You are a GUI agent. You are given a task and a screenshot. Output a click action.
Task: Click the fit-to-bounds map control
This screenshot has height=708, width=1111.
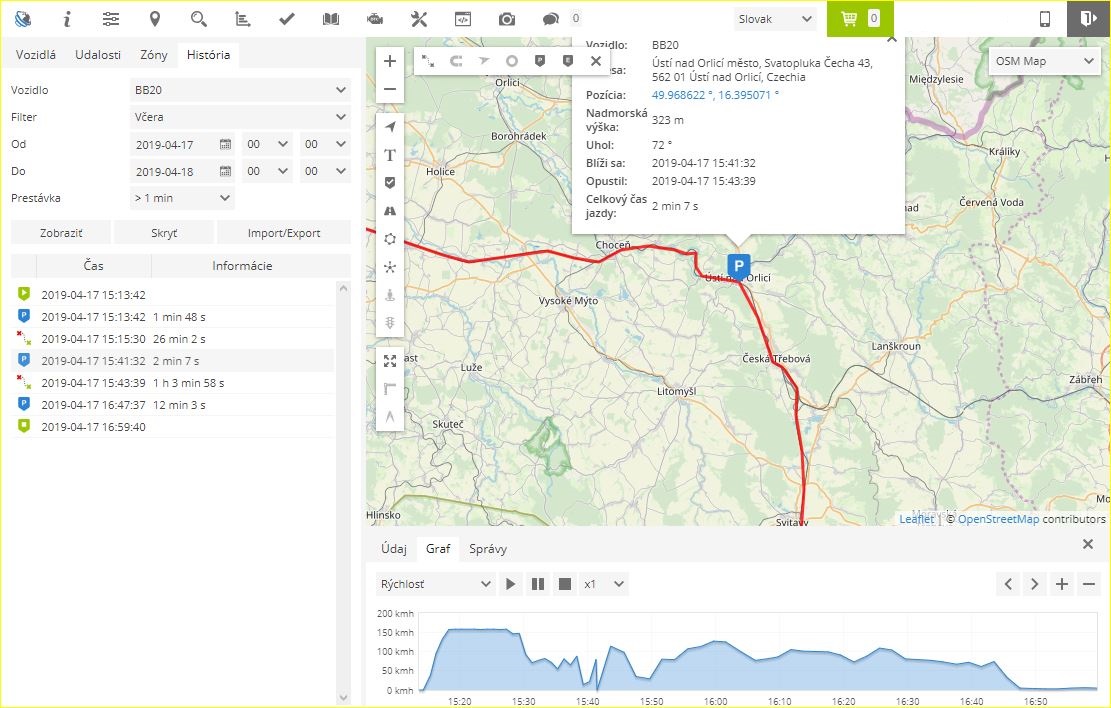tap(390, 361)
